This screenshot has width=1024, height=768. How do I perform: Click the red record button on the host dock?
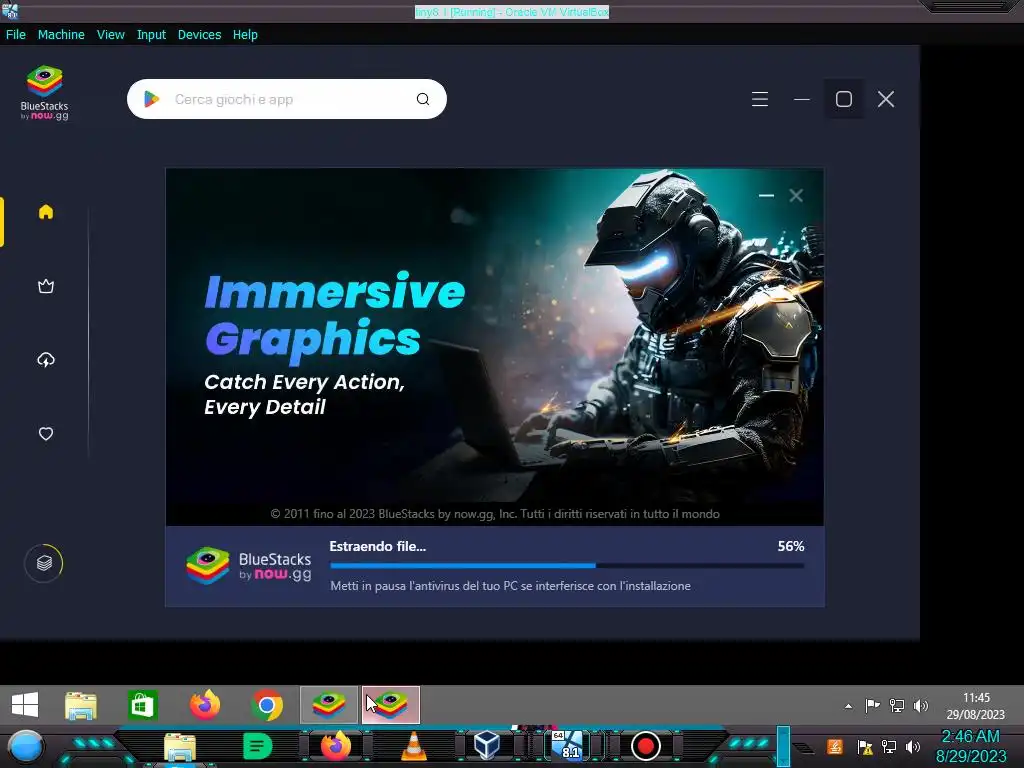click(645, 746)
